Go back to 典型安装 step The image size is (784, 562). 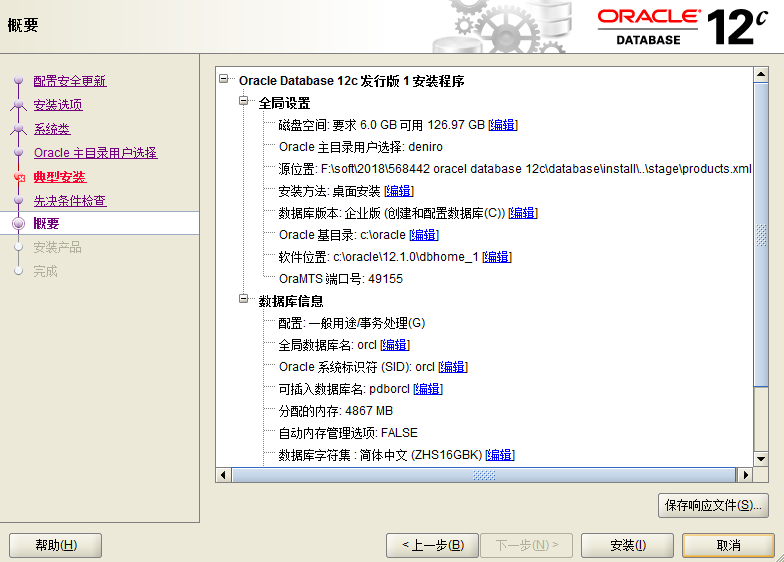60,177
